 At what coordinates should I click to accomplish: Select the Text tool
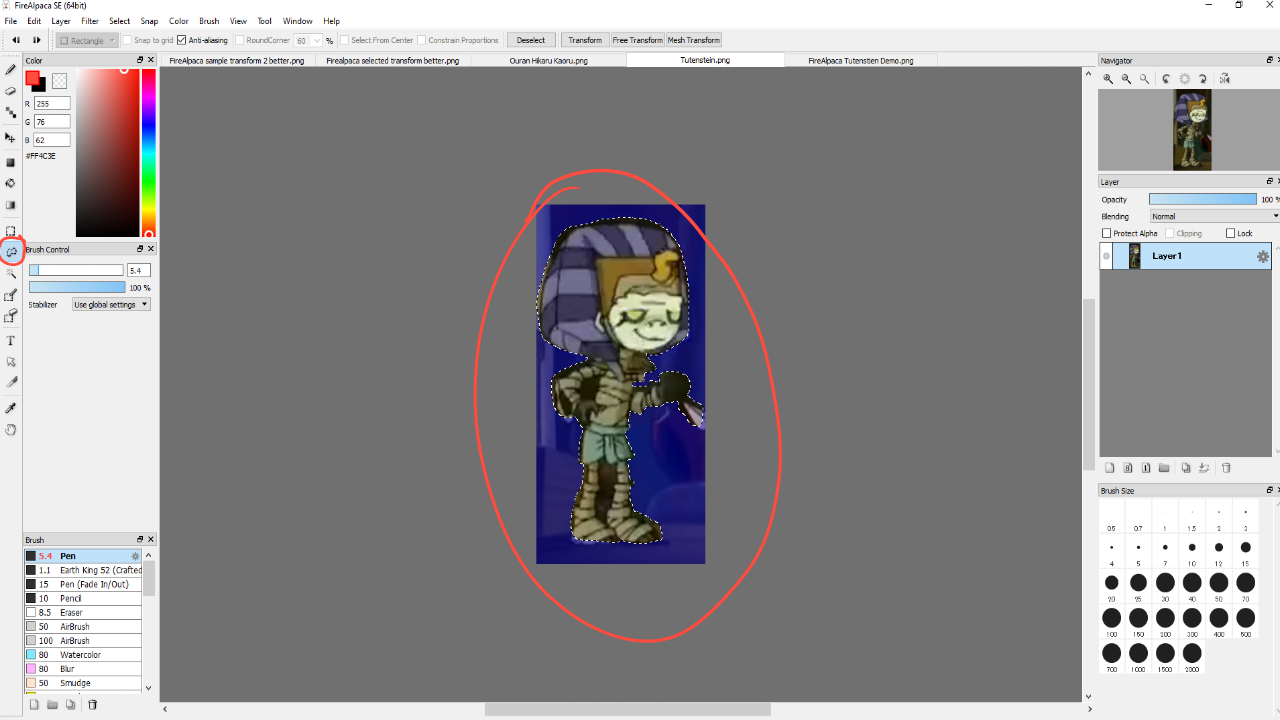pyautogui.click(x=11, y=341)
